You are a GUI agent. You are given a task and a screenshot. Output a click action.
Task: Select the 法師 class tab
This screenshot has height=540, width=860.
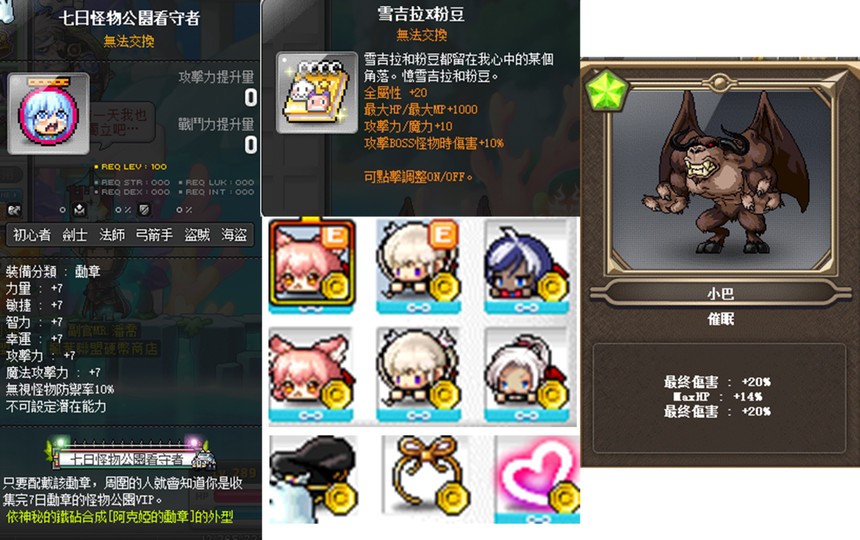[x=112, y=235]
